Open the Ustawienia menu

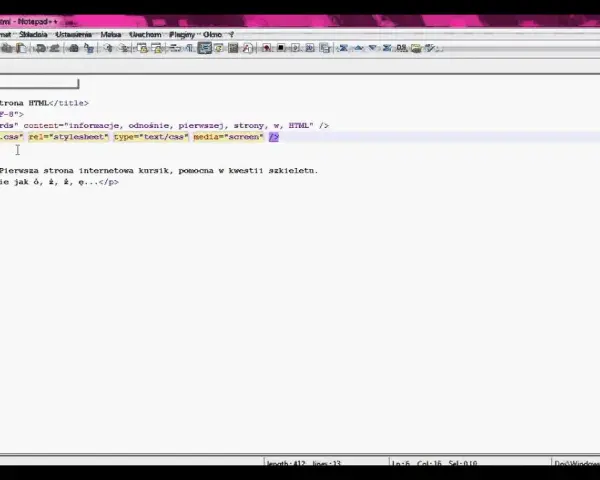point(73,34)
